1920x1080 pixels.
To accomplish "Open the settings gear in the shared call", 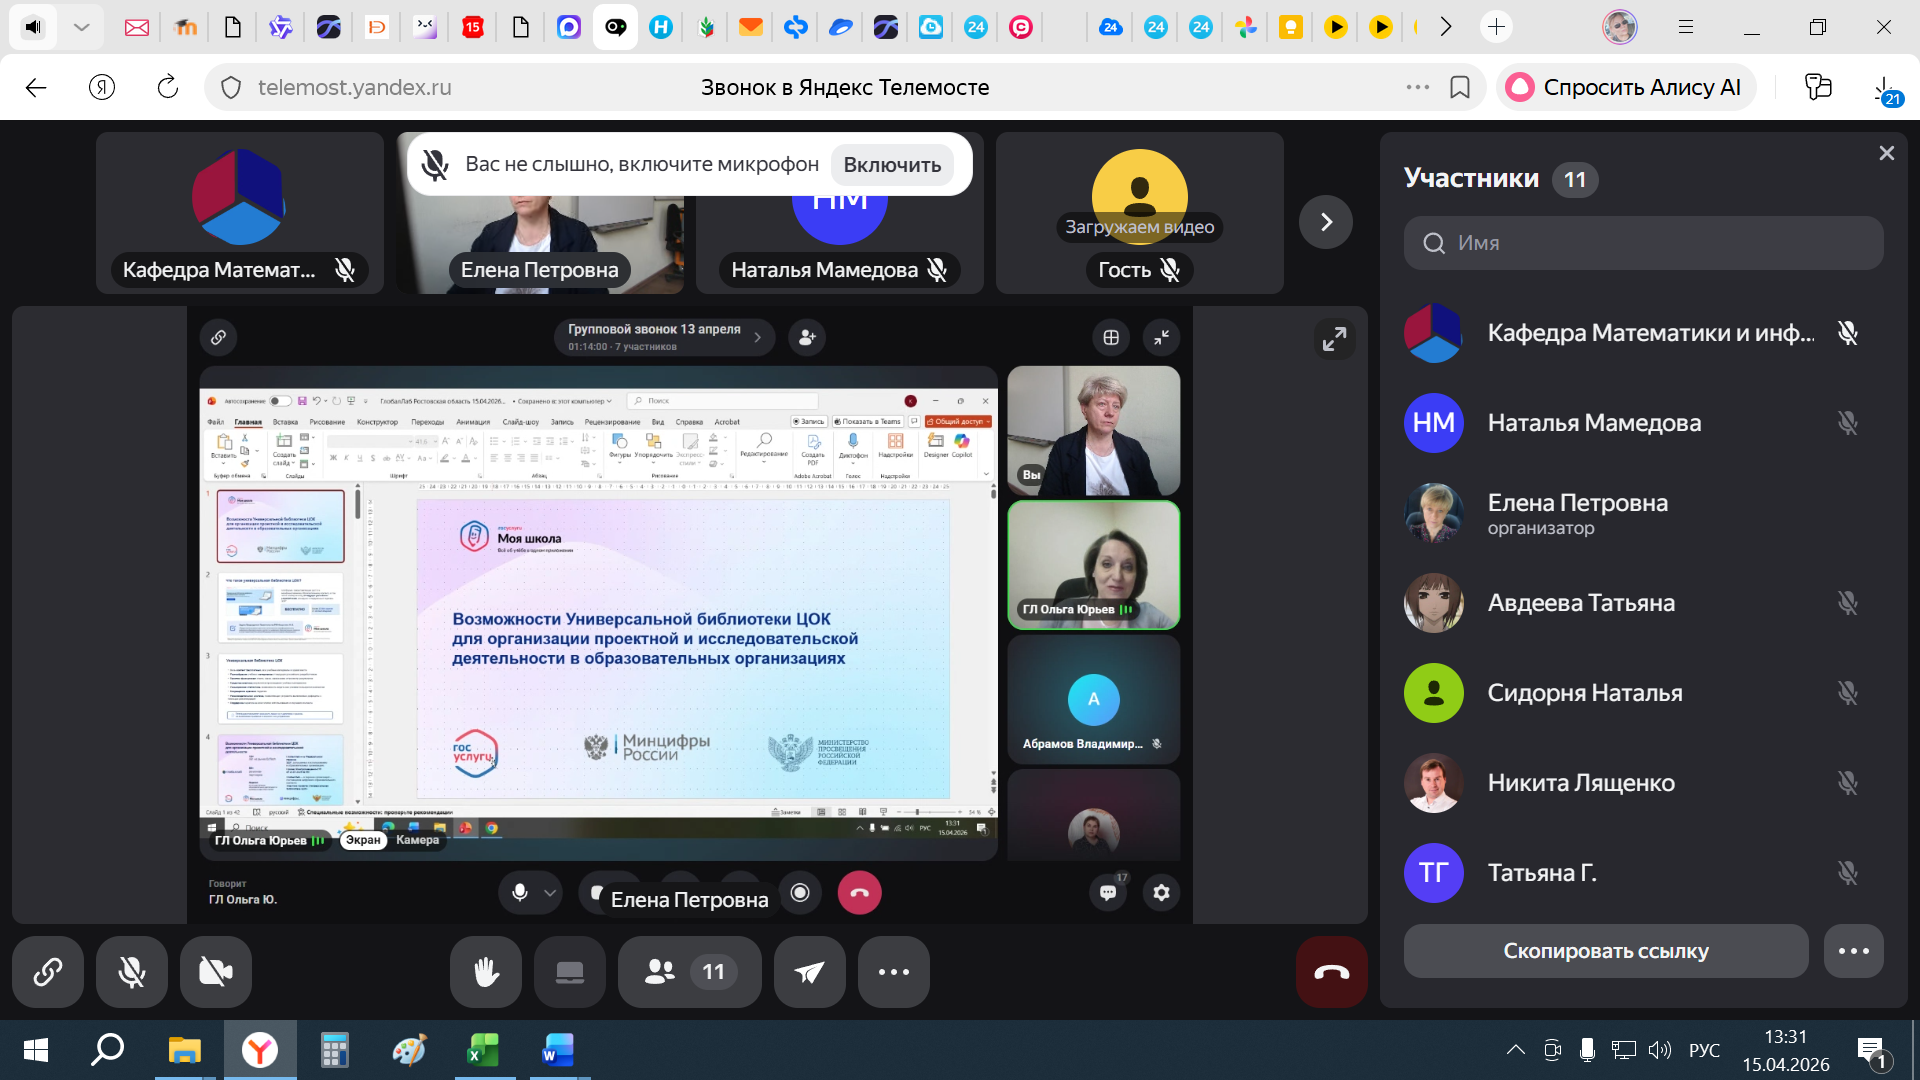I will (1161, 892).
